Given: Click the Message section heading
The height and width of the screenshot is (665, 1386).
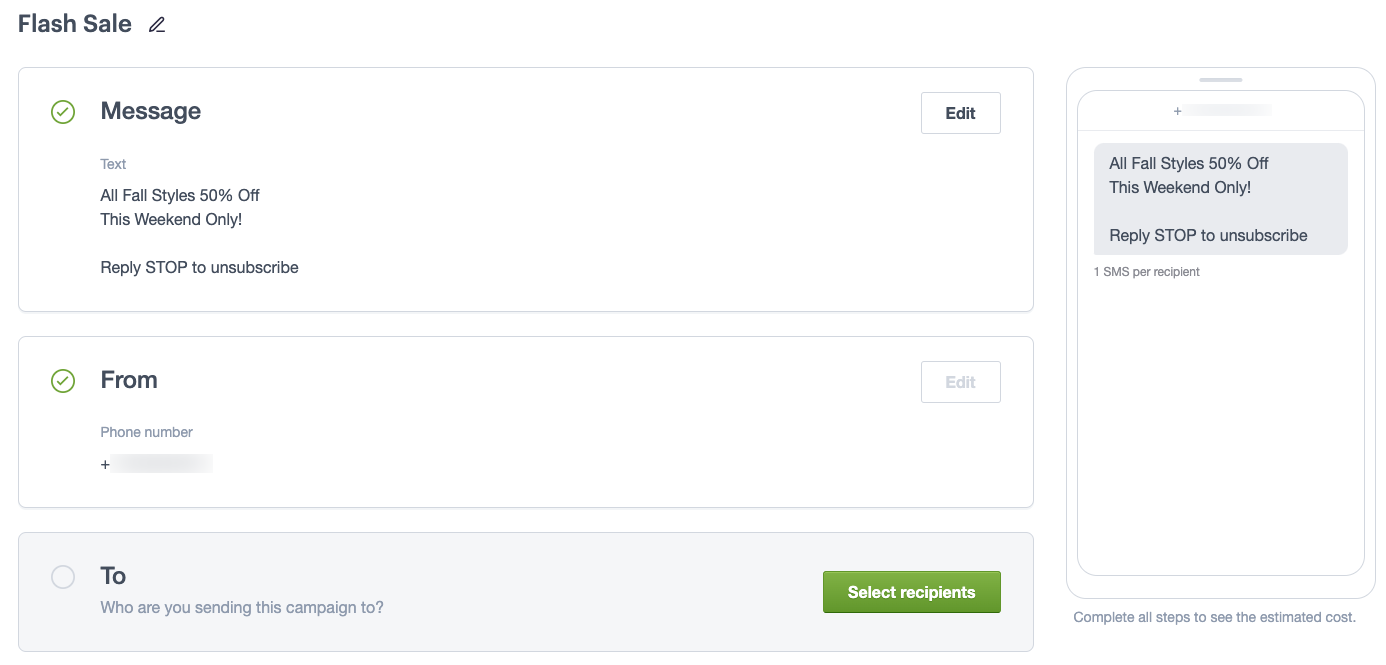Looking at the screenshot, I should [x=150, y=111].
